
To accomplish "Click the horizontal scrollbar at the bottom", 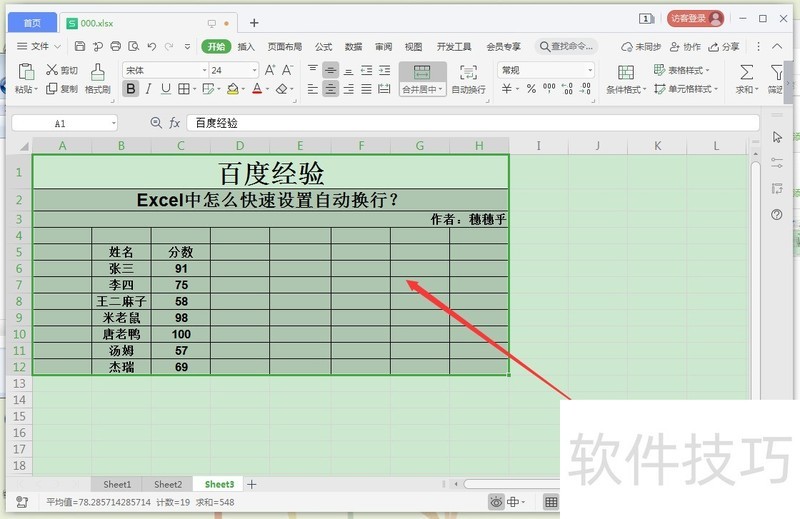I will 512,484.
